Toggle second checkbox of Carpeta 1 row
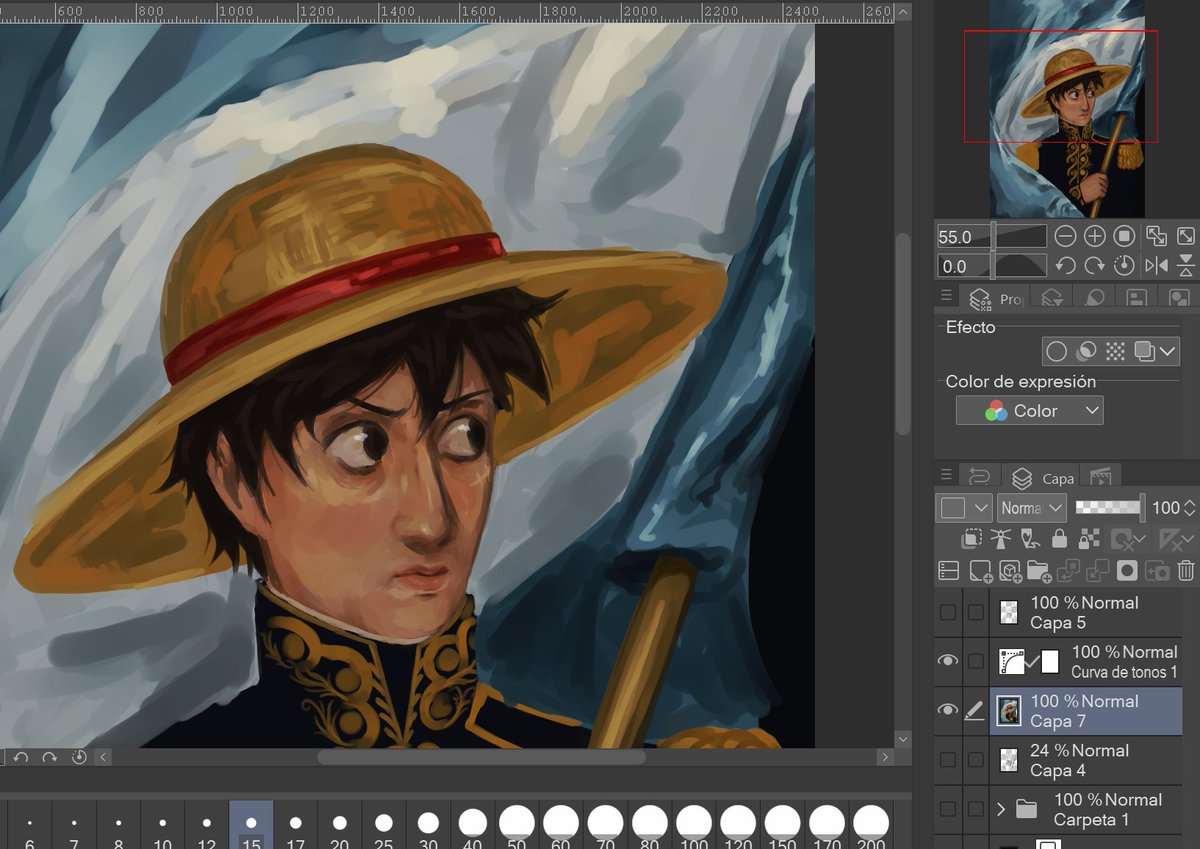The height and width of the screenshot is (849, 1200). (x=976, y=809)
